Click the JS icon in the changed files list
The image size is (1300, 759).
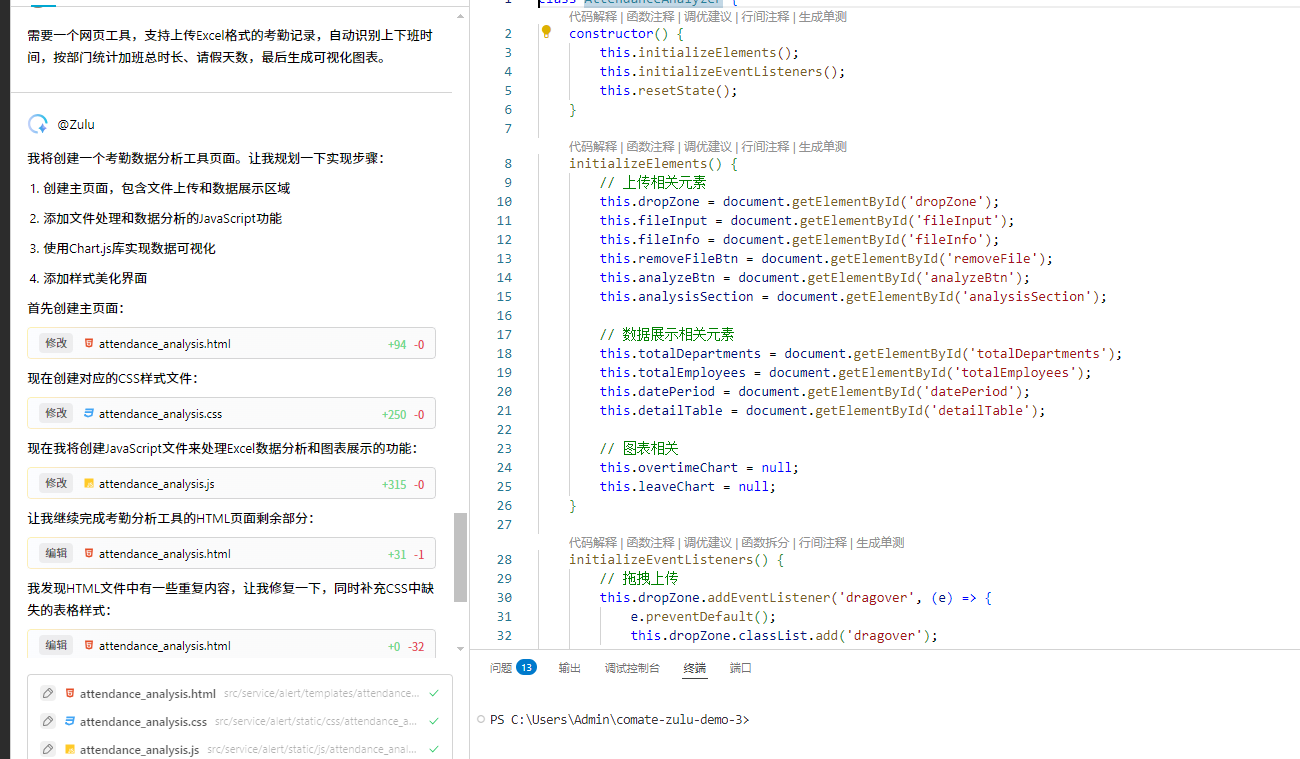pos(70,749)
